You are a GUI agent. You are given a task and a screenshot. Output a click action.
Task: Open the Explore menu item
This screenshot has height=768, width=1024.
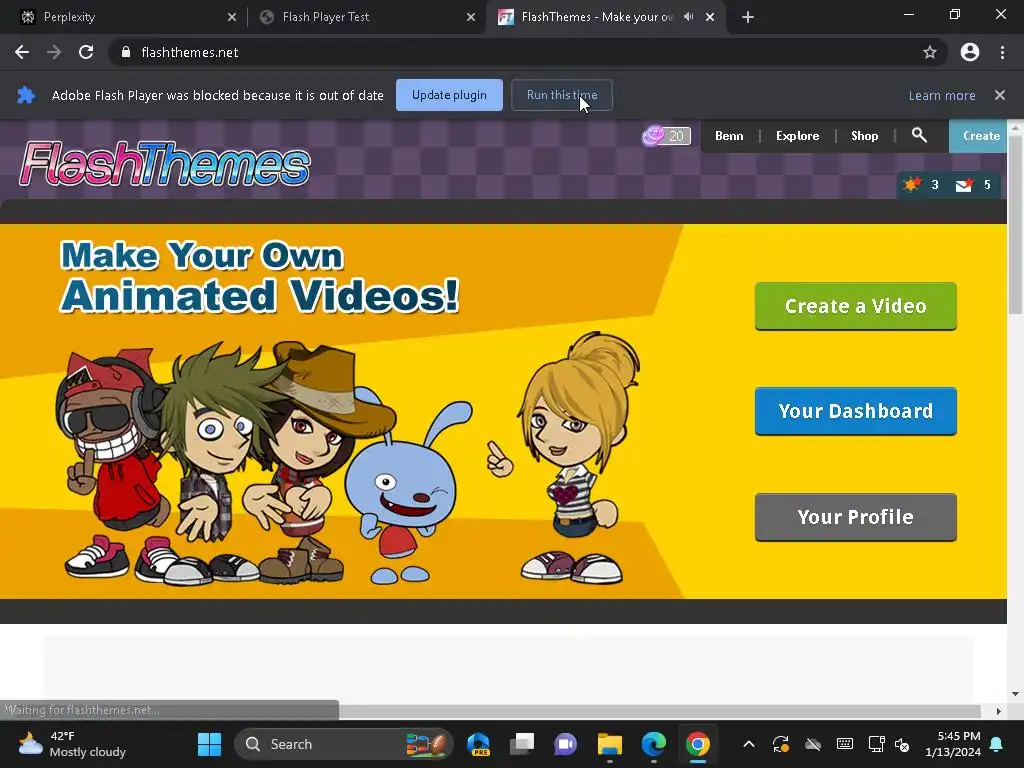[x=797, y=136]
